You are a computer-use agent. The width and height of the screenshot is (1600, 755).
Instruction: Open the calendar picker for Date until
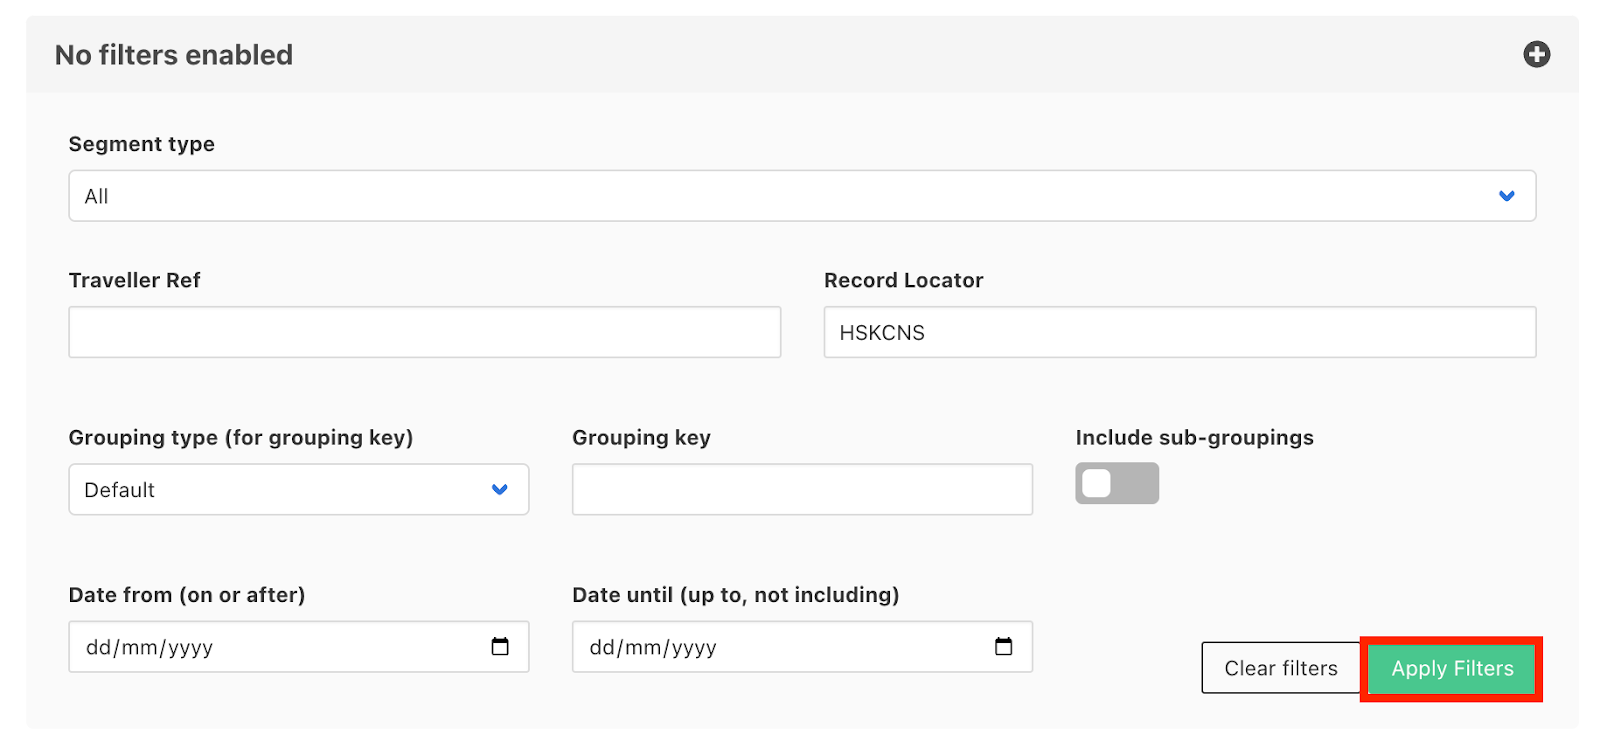point(1003,647)
